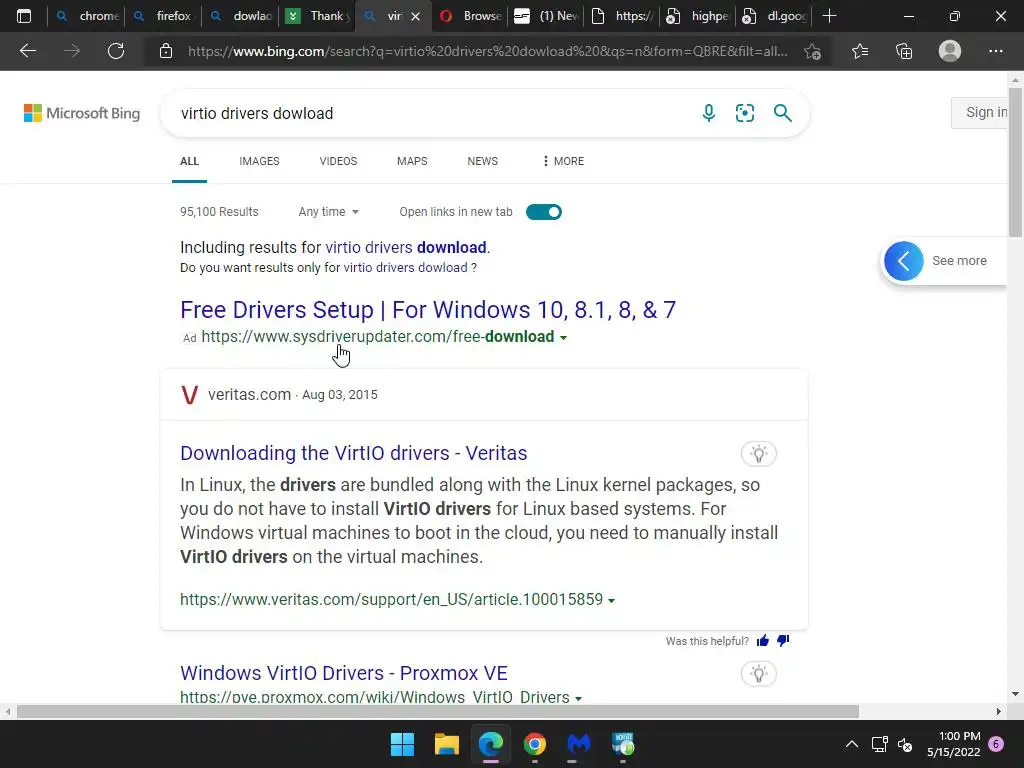The image size is (1024, 768).
Task: Give thumbs up for helpful result
Action: 763,641
